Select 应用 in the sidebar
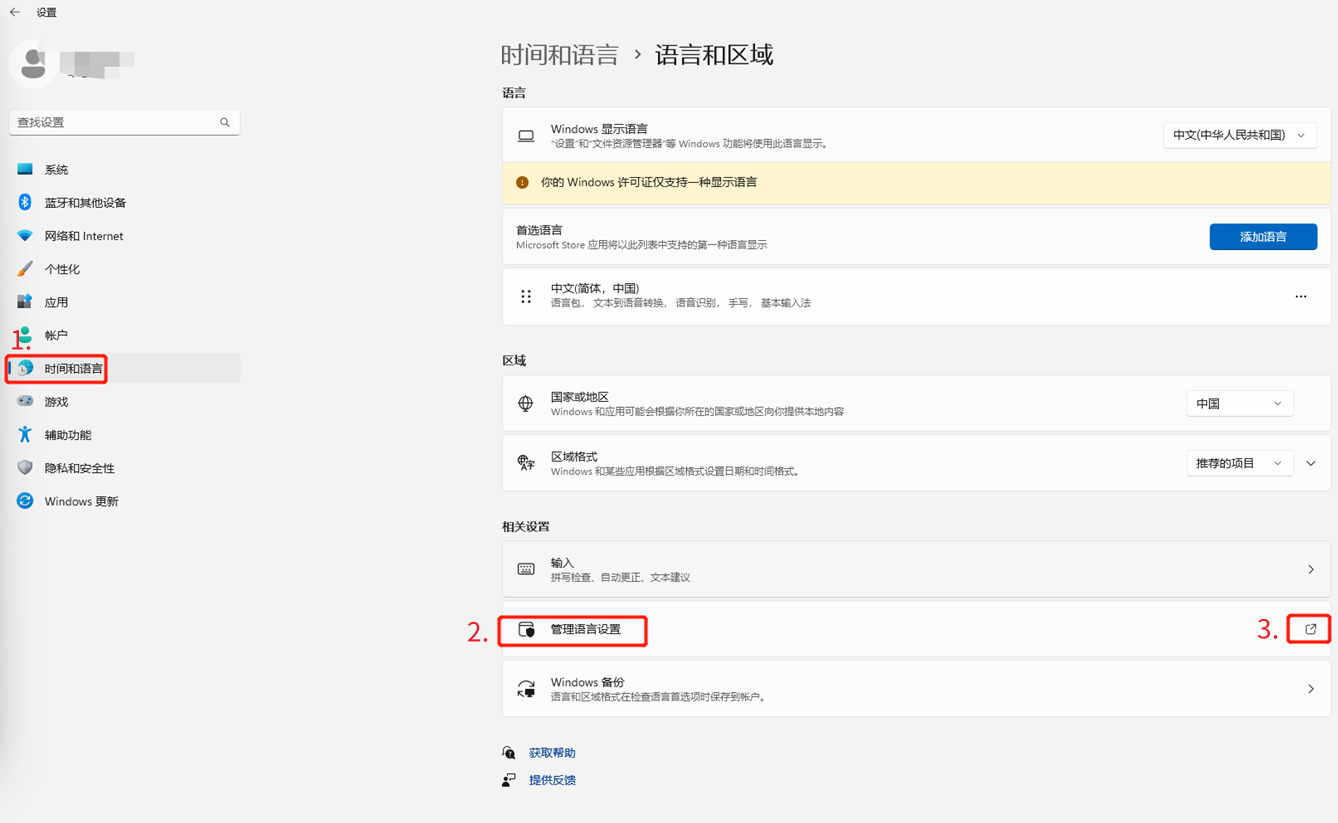 [124, 302]
